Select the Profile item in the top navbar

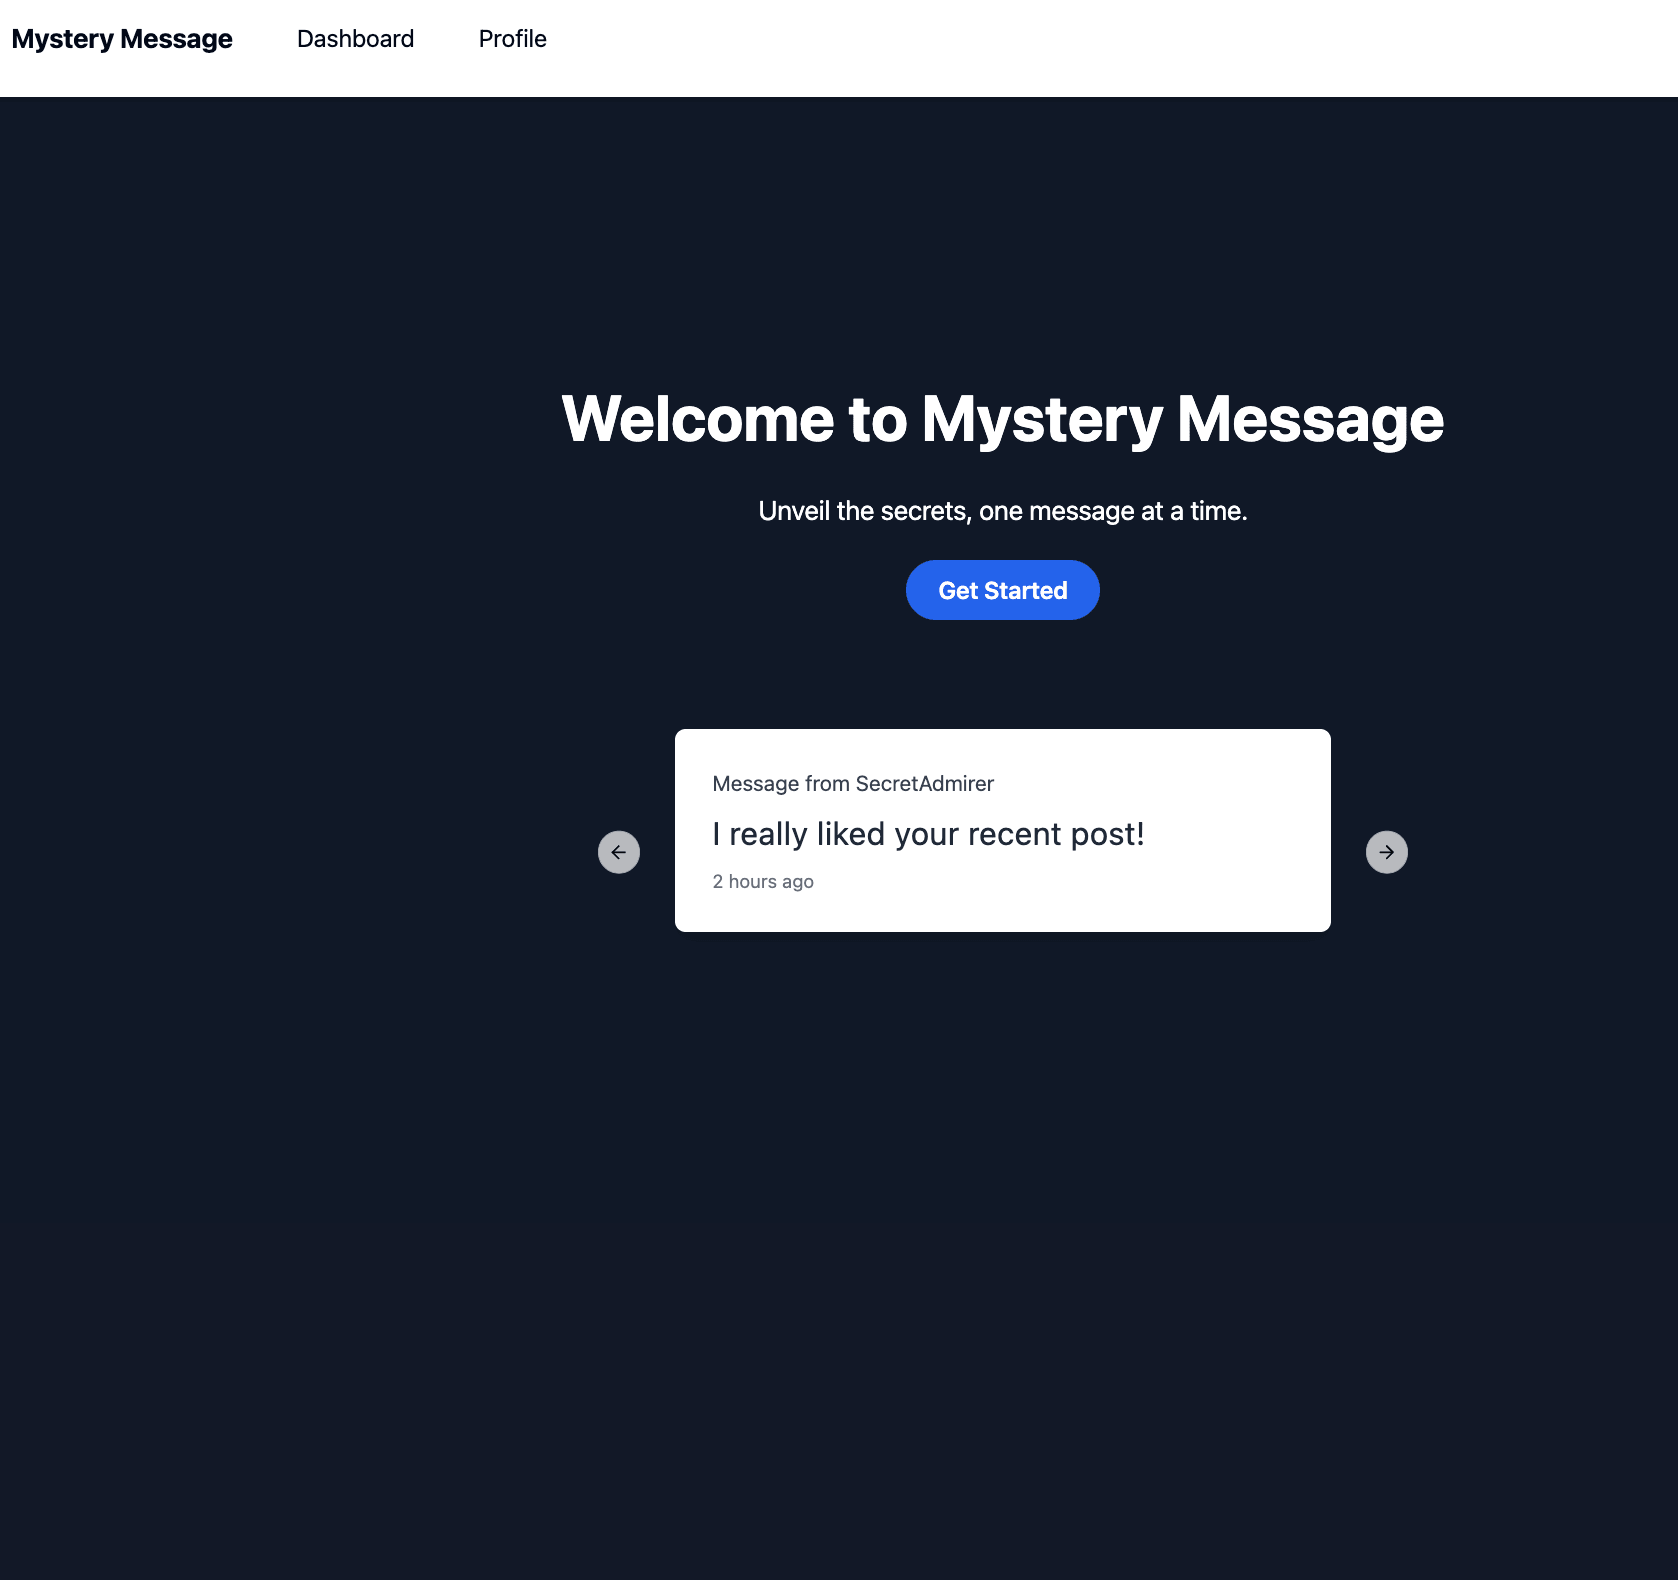512,39
